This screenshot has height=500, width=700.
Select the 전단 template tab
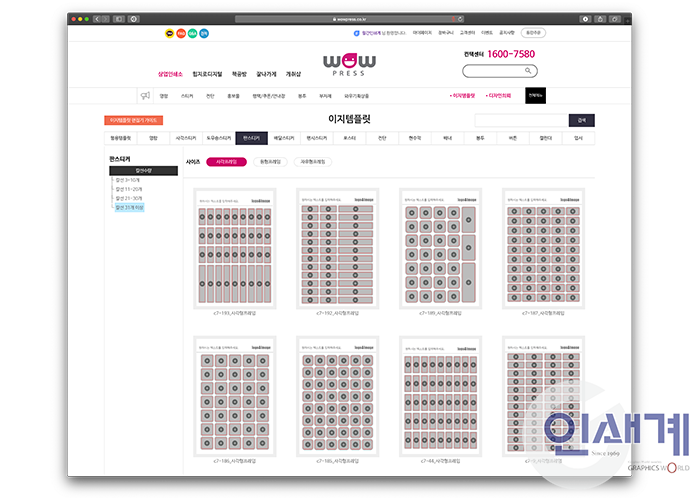coord(382,138)
